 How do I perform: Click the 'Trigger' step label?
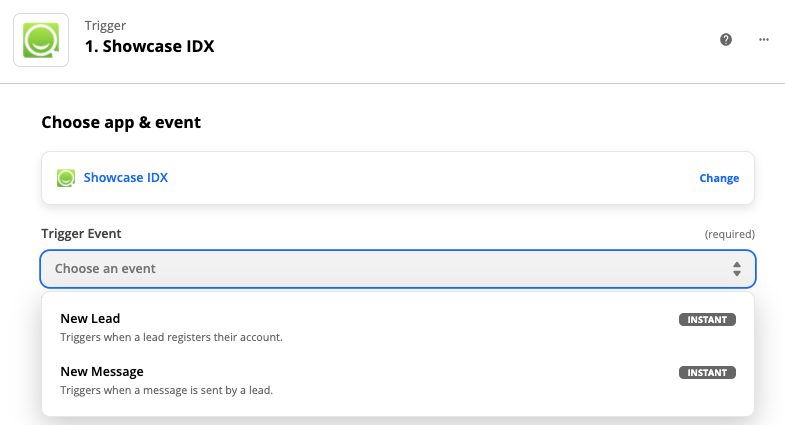click(105, 26)
